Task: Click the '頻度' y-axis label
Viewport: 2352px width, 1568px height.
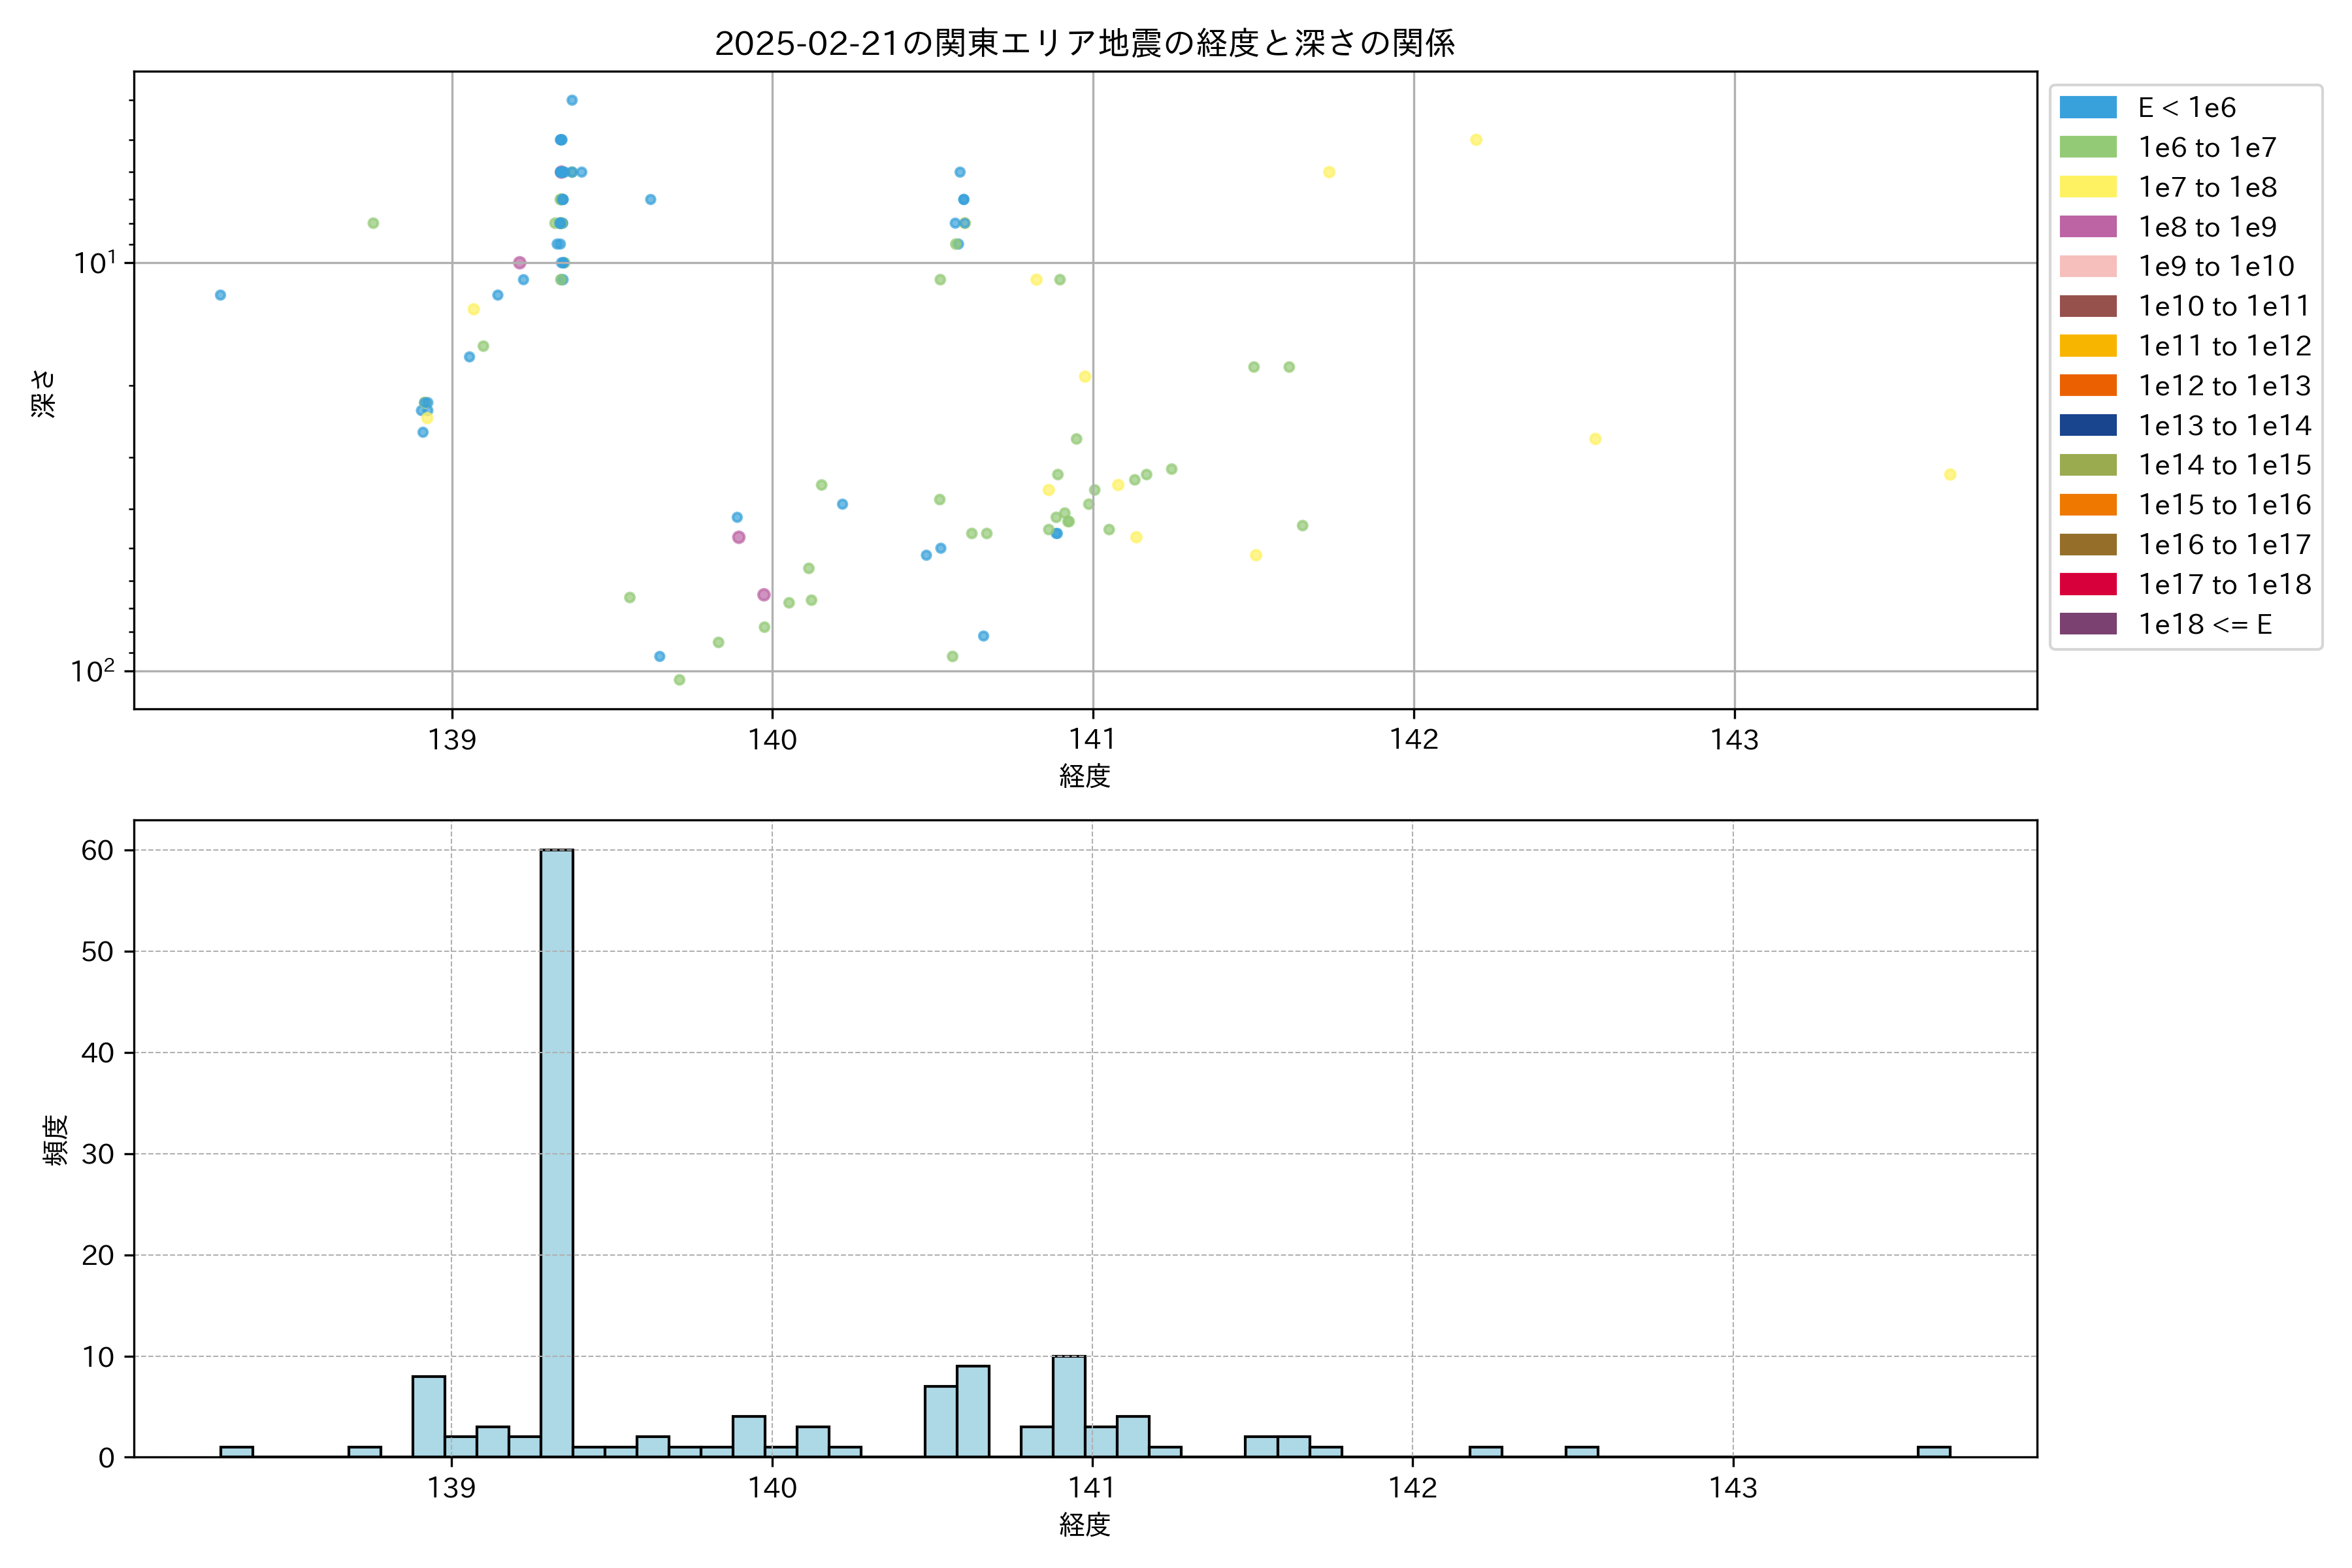Action: pyautogui.click(x=56, y=1139)
